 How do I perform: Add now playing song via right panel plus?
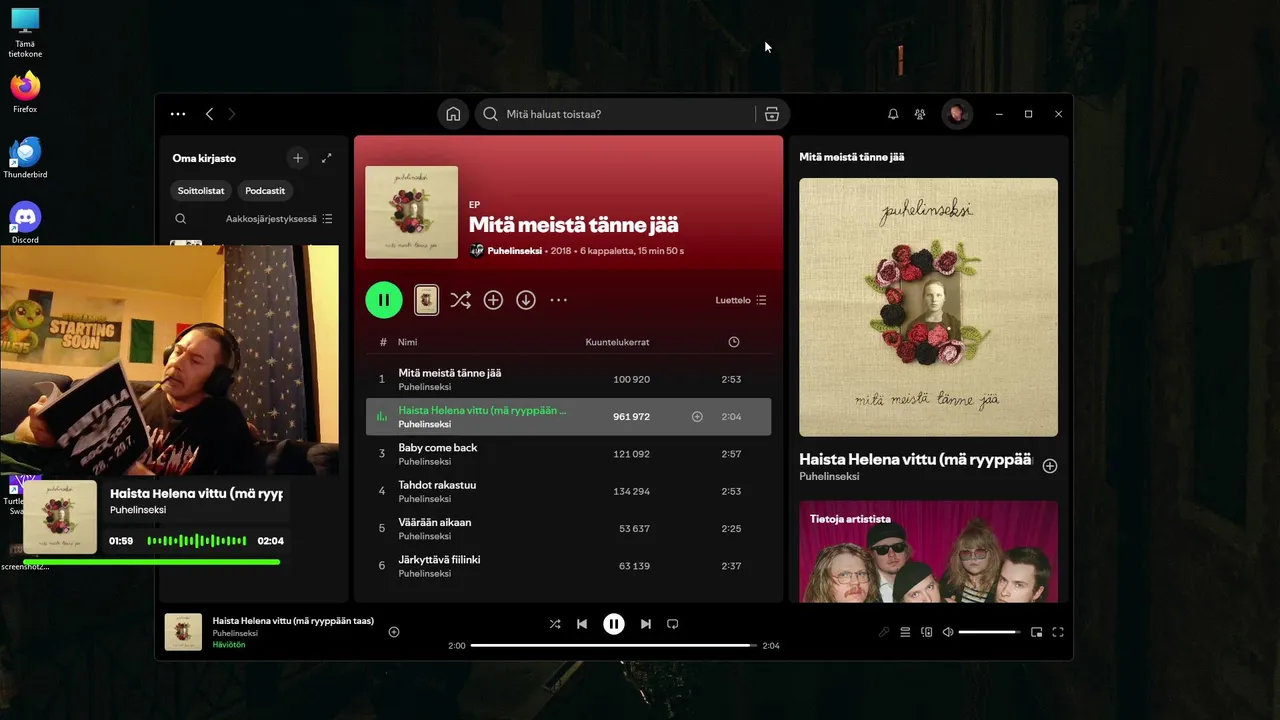point(1050,466)
